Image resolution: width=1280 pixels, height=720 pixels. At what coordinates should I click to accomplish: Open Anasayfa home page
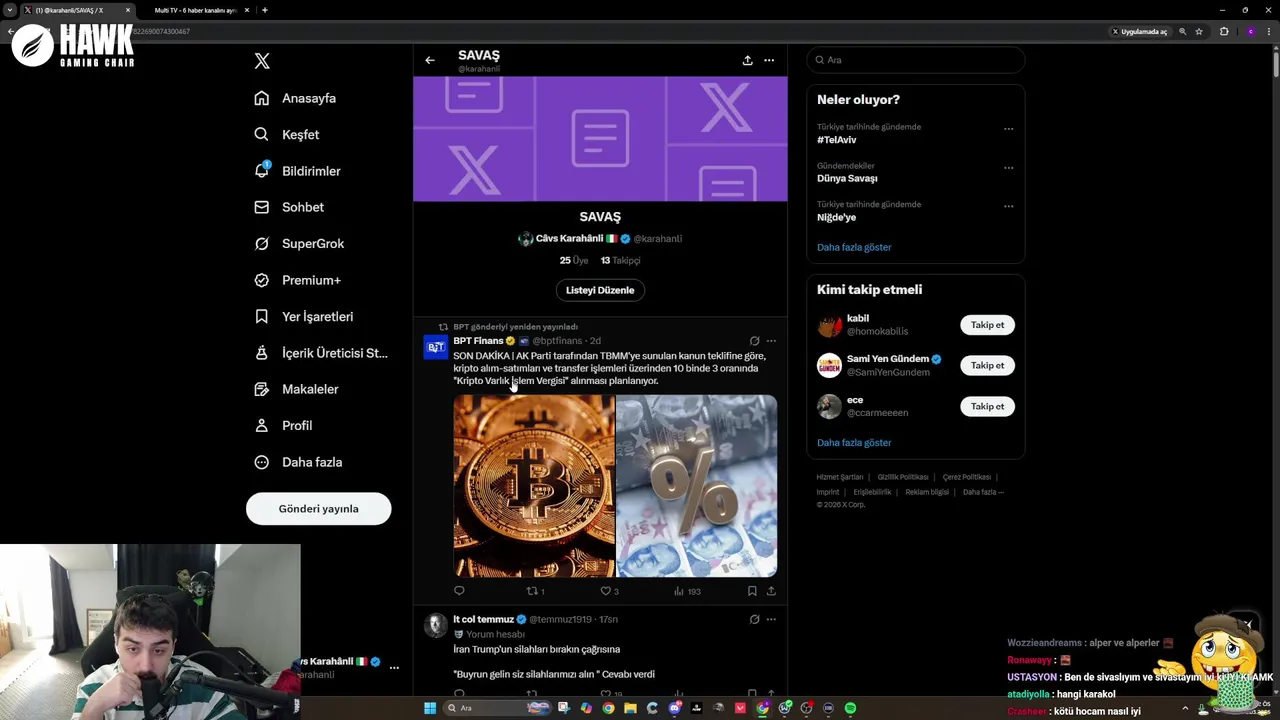click(x=295, y=98)
